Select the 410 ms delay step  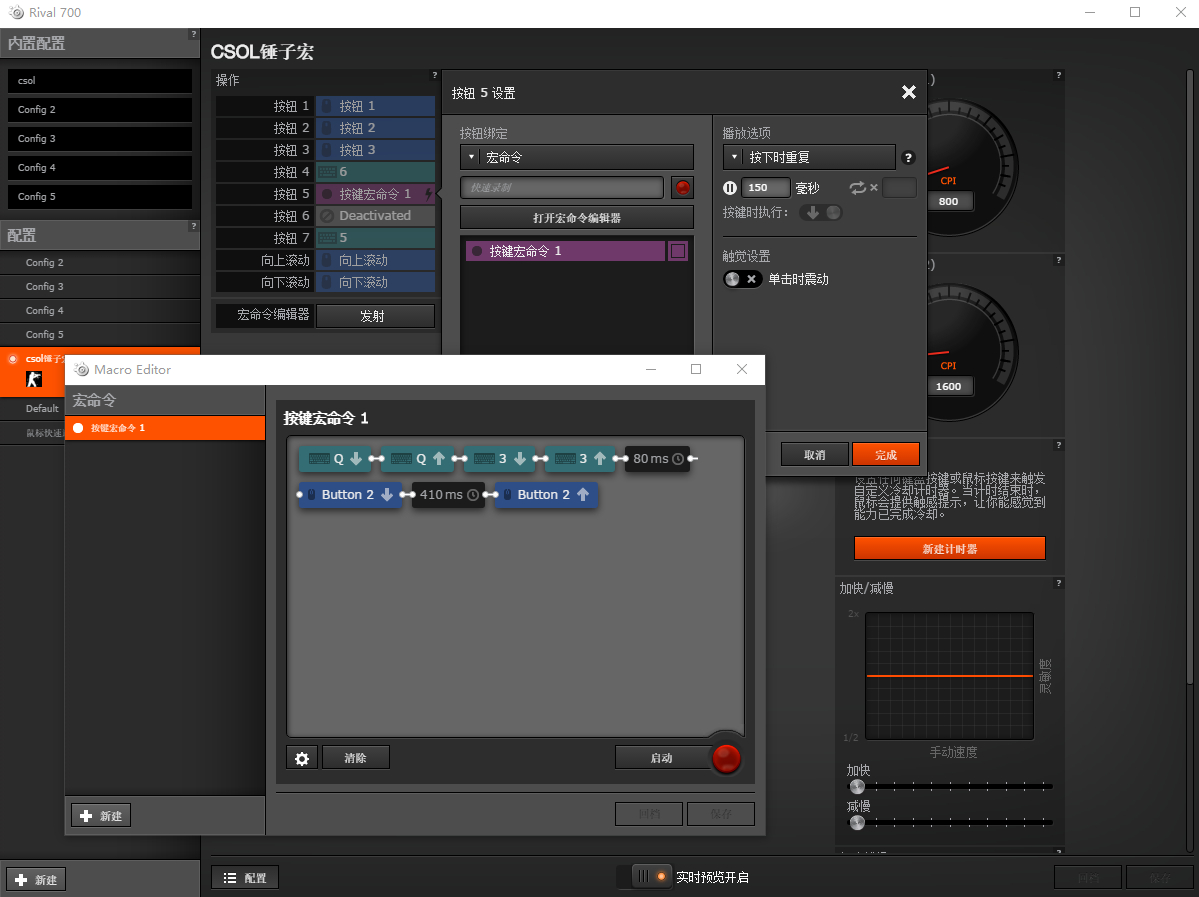pos(448,495)
